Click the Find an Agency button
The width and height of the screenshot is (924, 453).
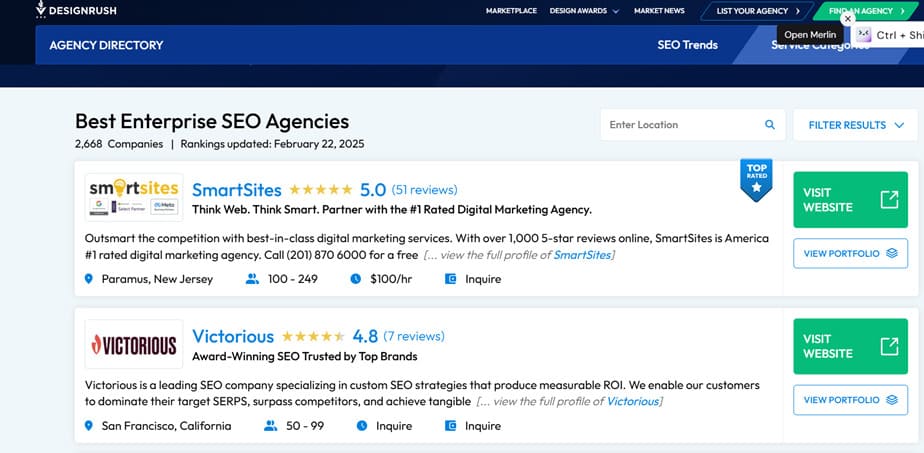(x=866, y=11)
